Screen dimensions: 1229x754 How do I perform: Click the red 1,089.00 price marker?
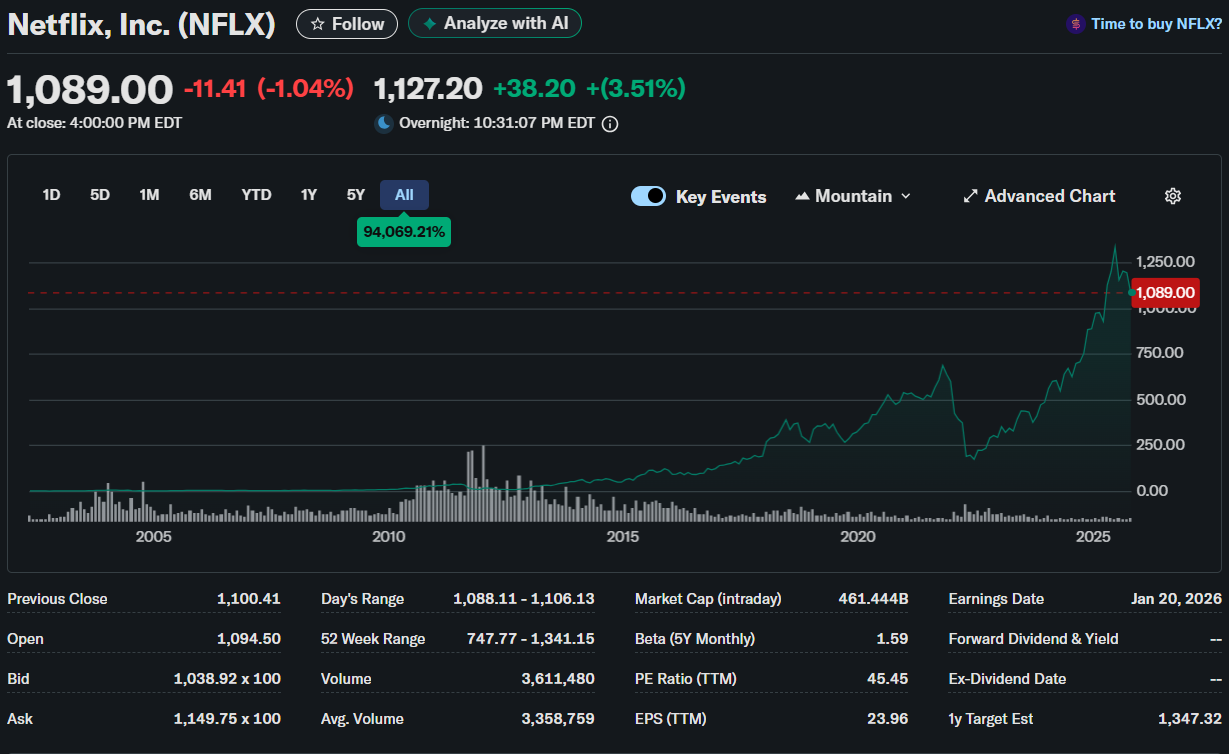click(x=1165, y=293)
